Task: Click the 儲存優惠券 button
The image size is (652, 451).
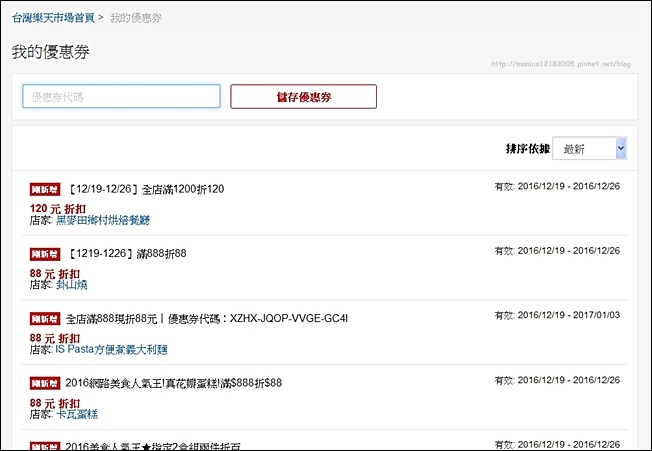Action: pos(304,96)
